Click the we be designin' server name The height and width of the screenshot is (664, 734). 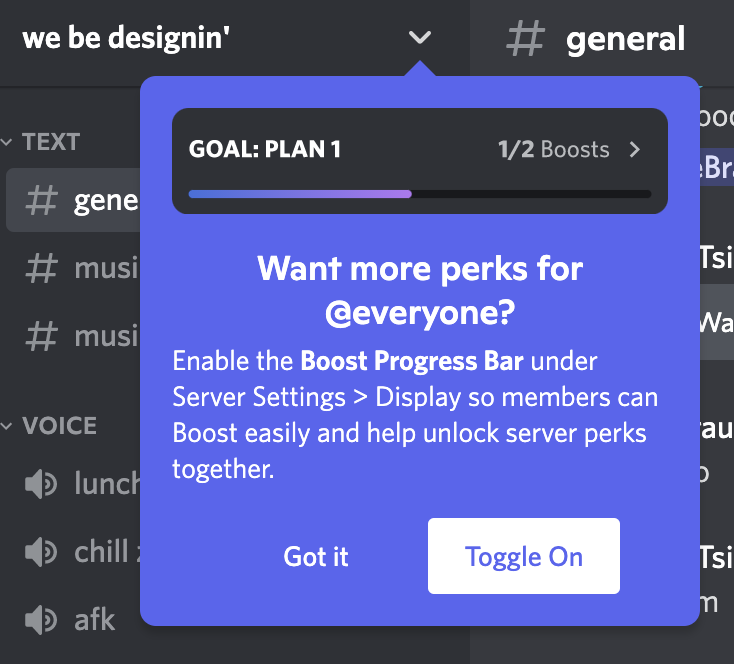(x=125, y=37)
